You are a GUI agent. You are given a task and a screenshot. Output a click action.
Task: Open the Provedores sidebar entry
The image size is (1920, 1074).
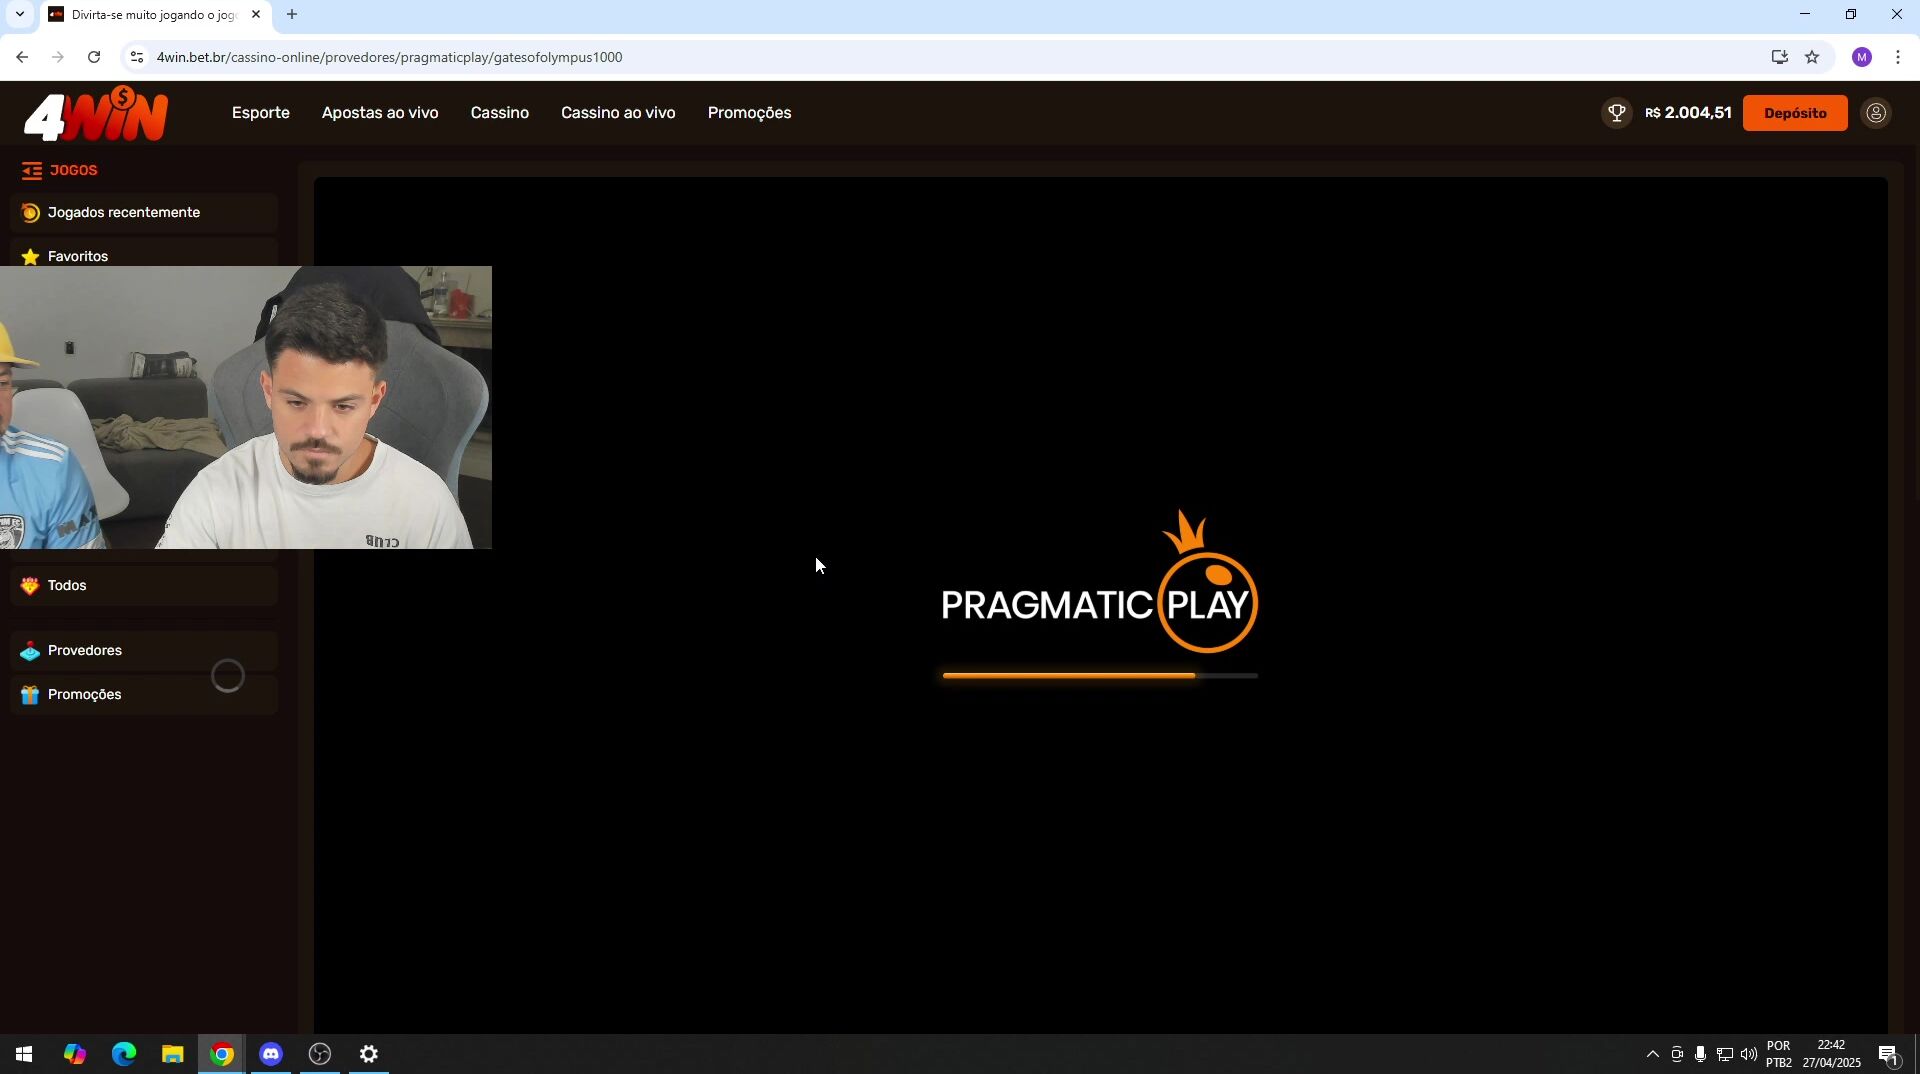[144, 651]
